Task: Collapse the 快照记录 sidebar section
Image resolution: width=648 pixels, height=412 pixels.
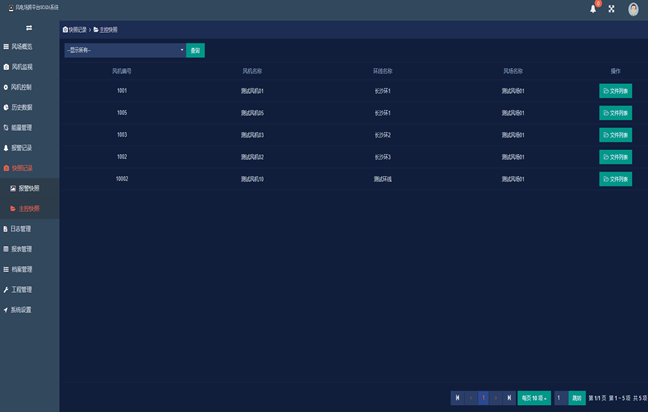Action: tap(22, 168)
